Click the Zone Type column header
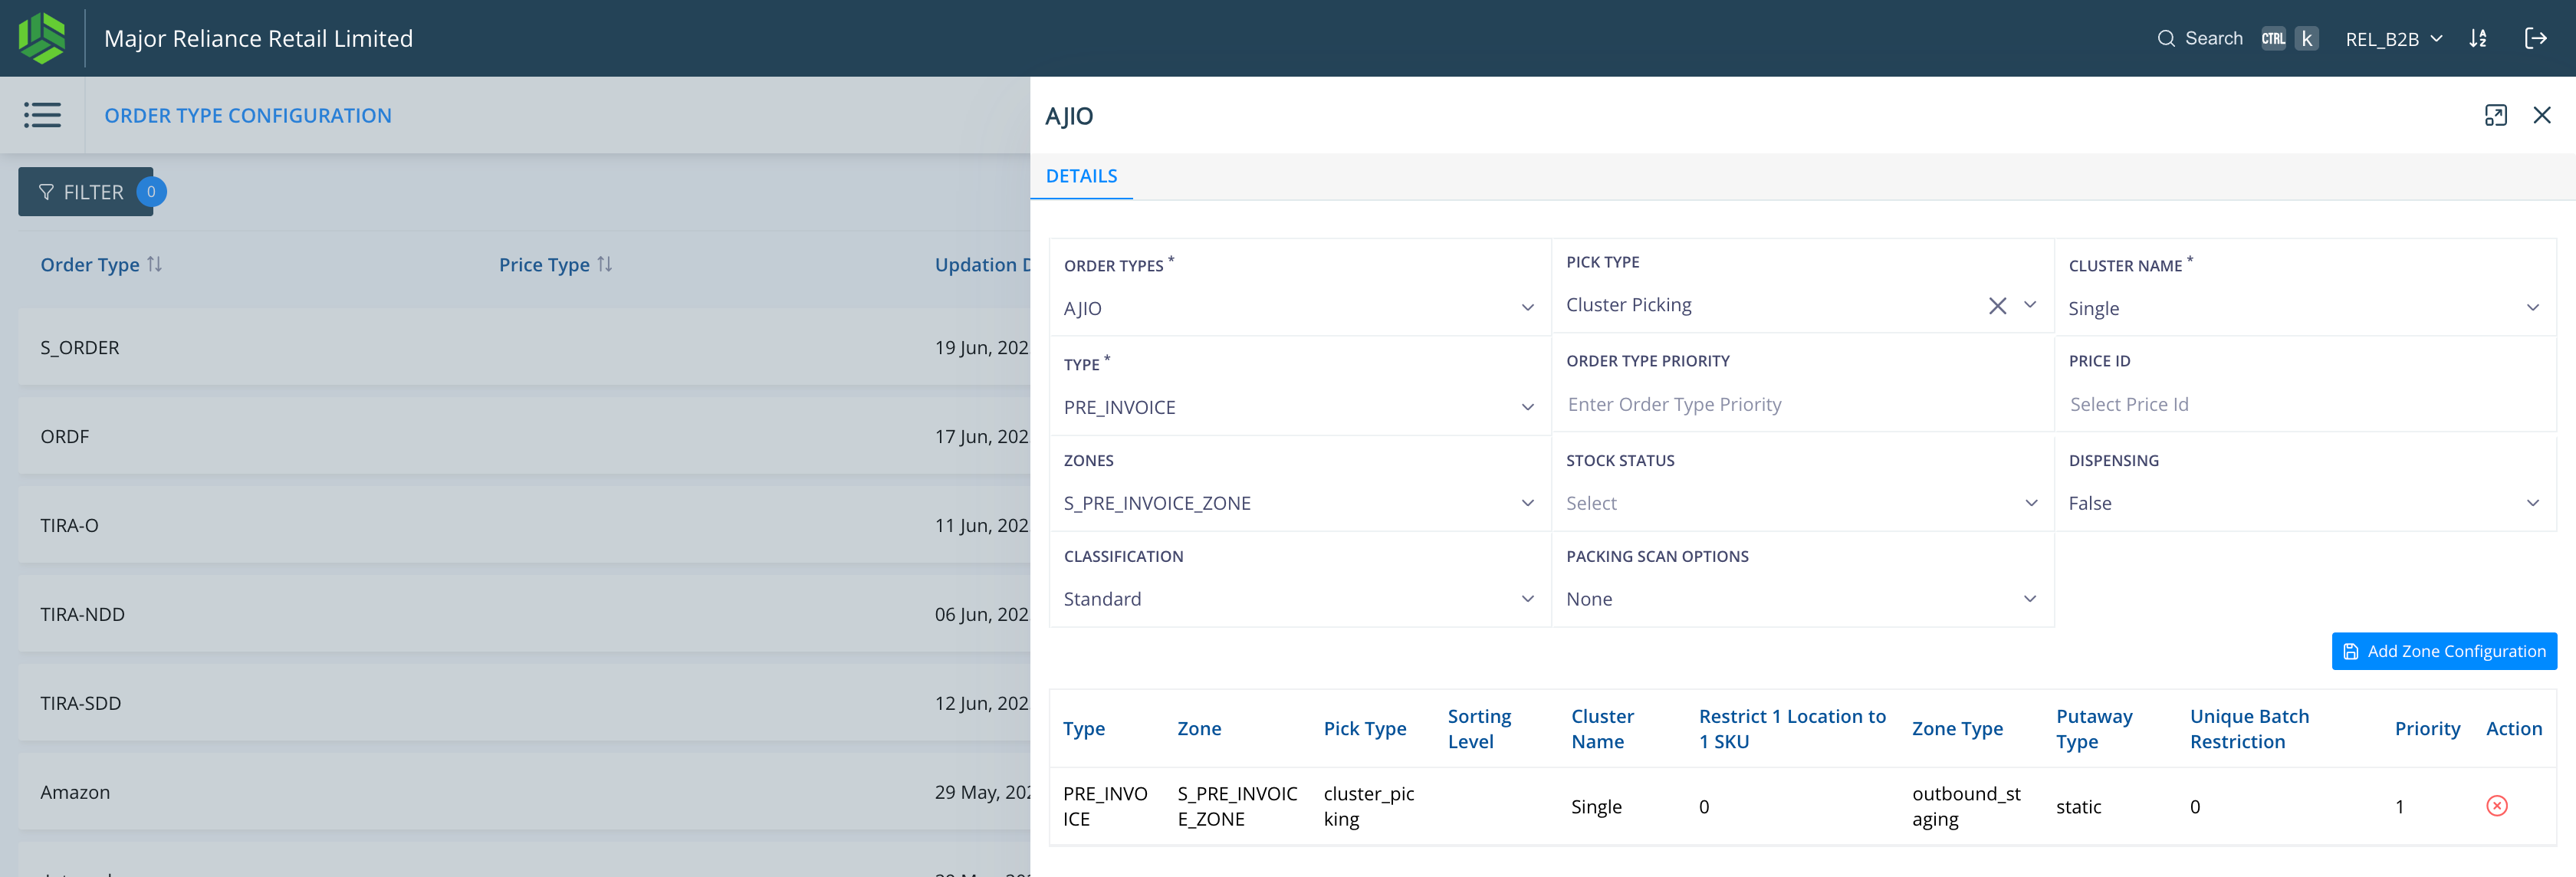The image size is (2576, 877). 1957,729
